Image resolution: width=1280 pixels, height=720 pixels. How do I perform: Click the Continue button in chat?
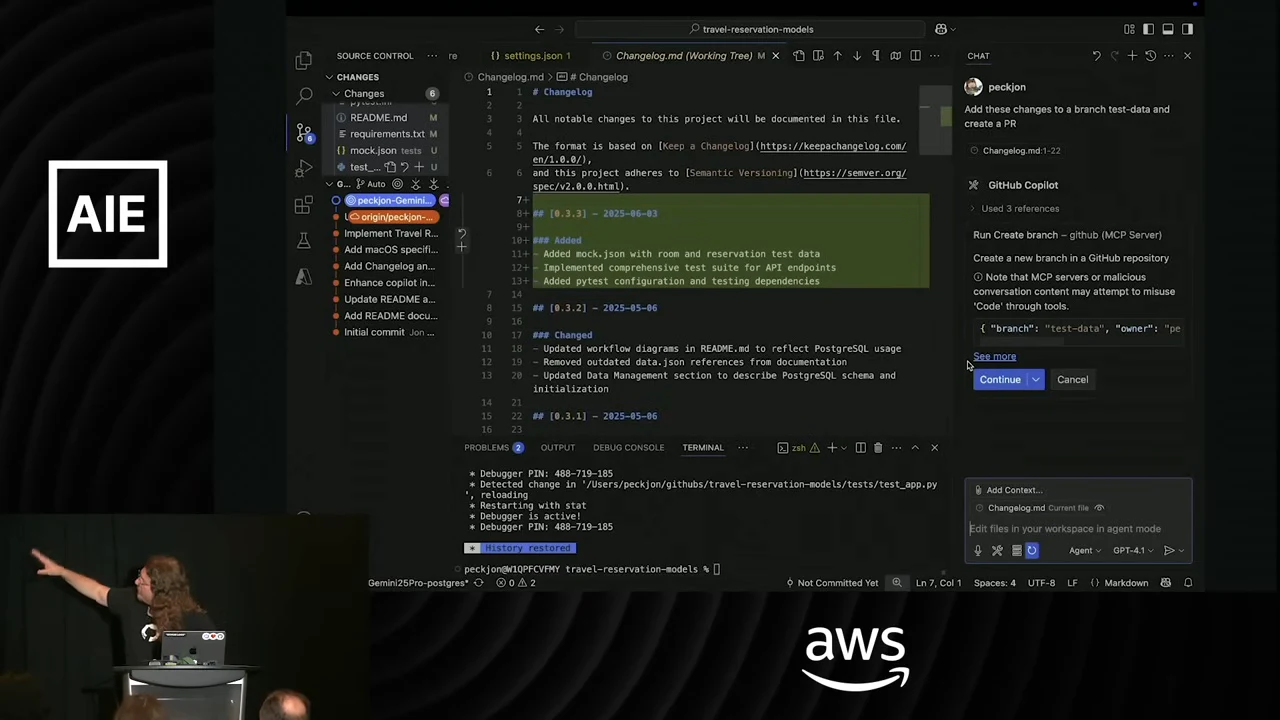[1000, 380]
